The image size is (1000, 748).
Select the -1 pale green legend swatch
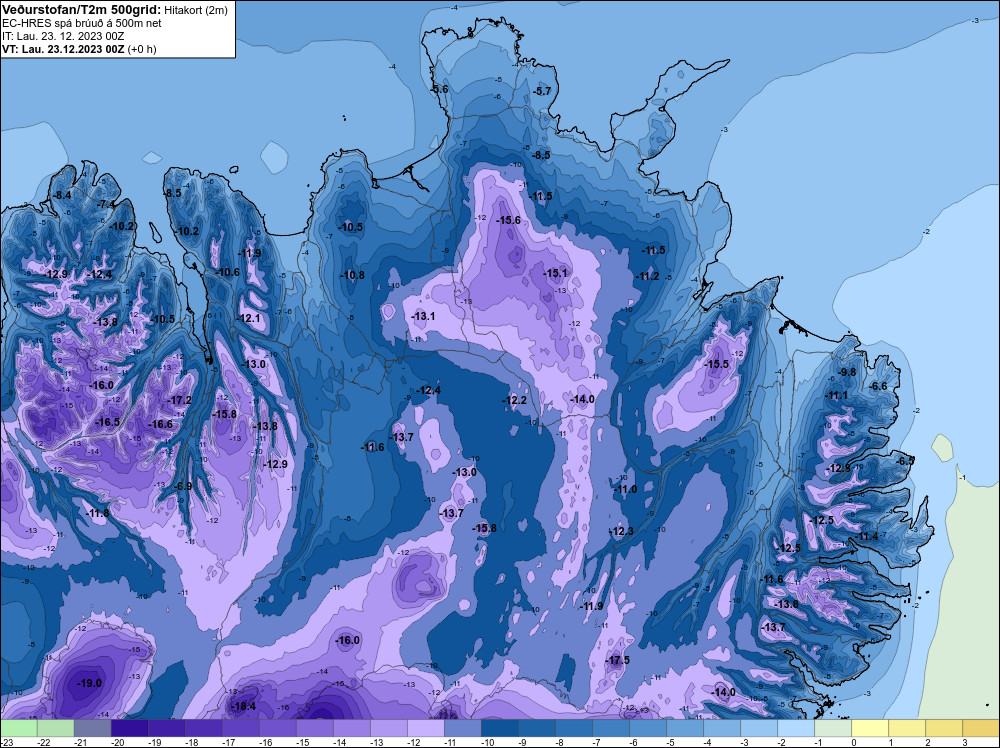pyautogui.click(x=832, y=728)
